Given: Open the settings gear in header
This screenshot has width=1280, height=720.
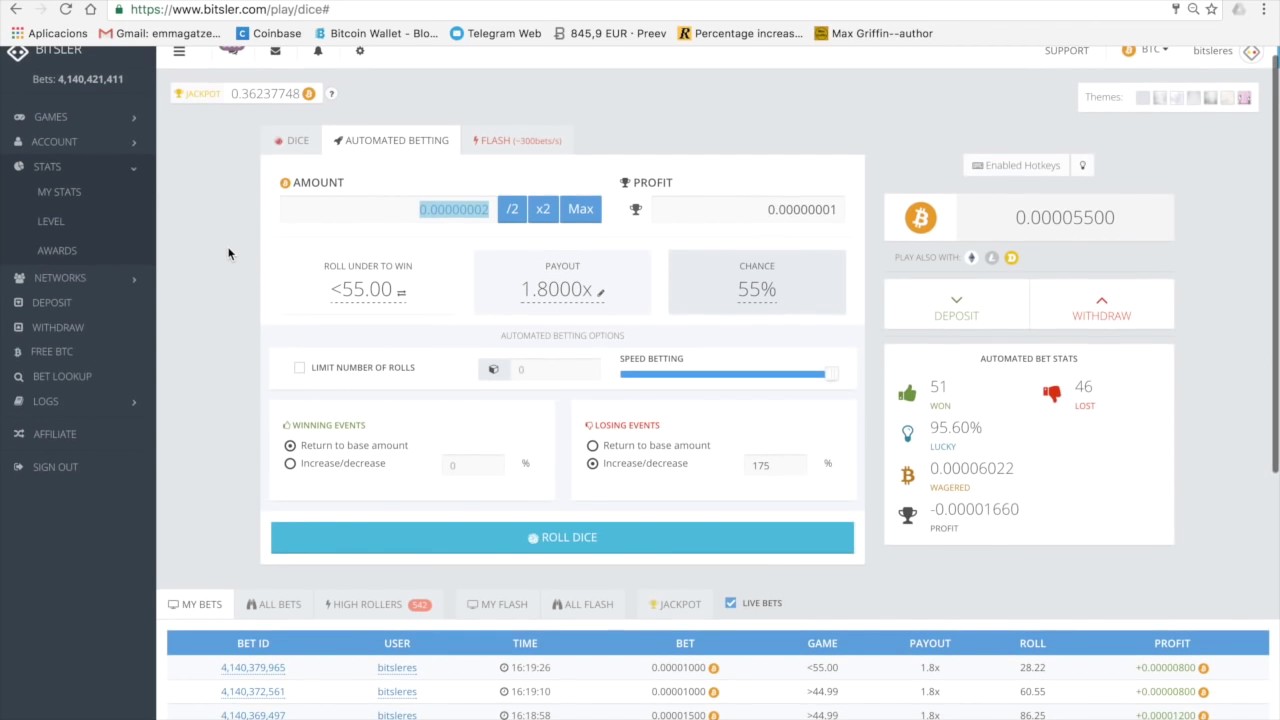Looking at the screenshot, I should coord(360,51).
